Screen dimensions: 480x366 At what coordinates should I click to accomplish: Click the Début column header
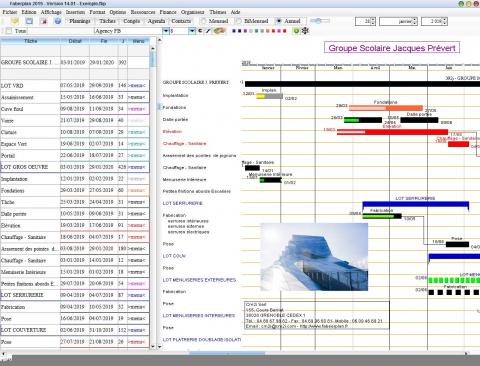pos(75,41)
